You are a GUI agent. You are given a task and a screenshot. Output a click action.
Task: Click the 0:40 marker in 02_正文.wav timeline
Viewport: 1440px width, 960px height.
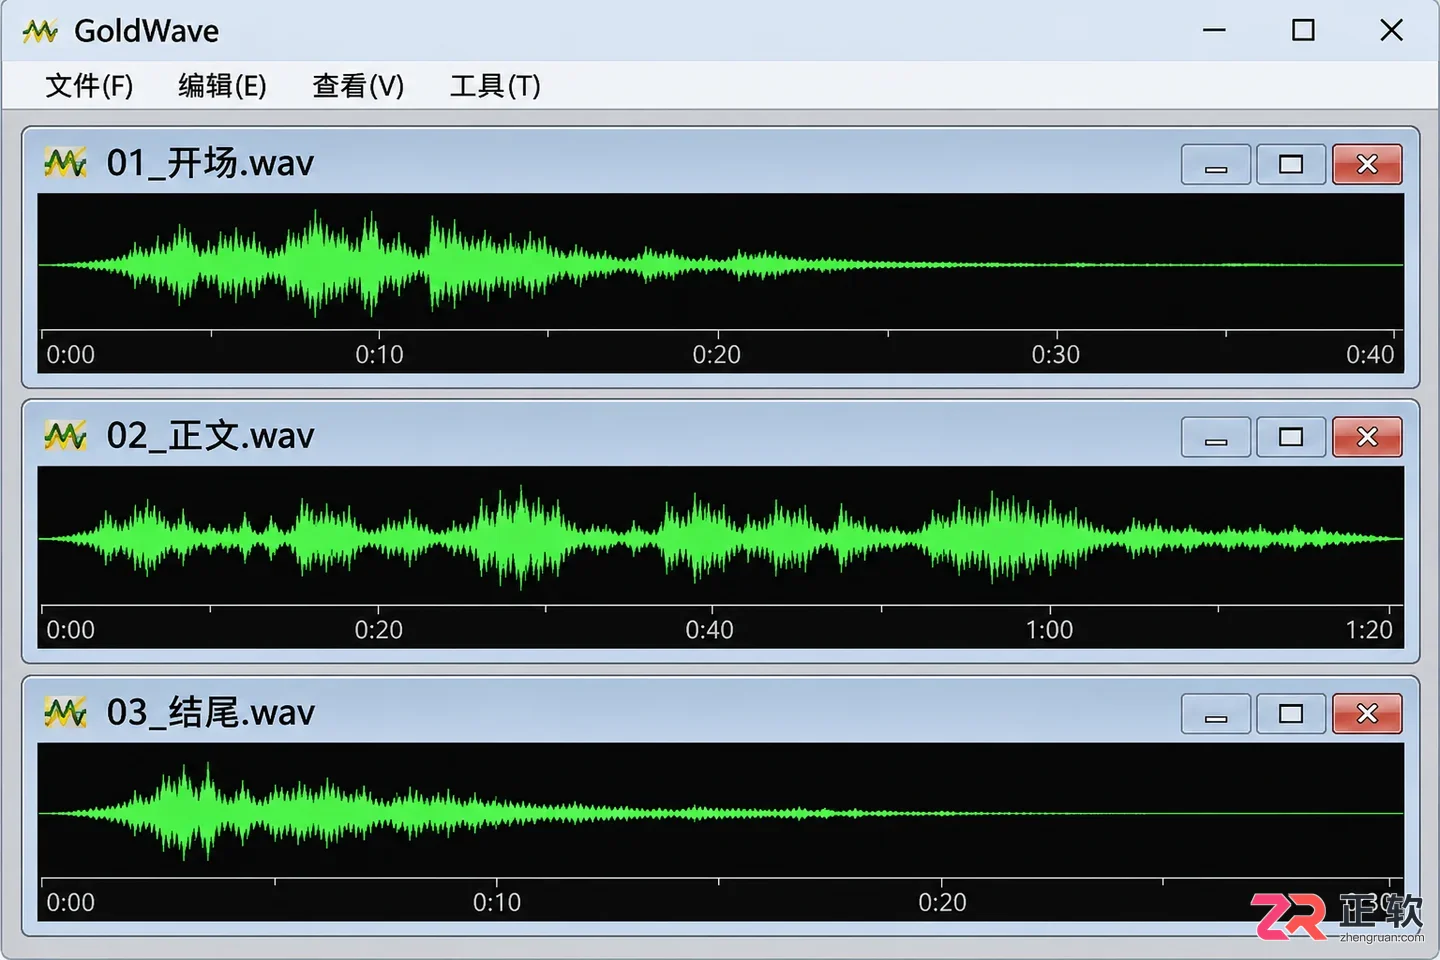click(x=709, y=630)
